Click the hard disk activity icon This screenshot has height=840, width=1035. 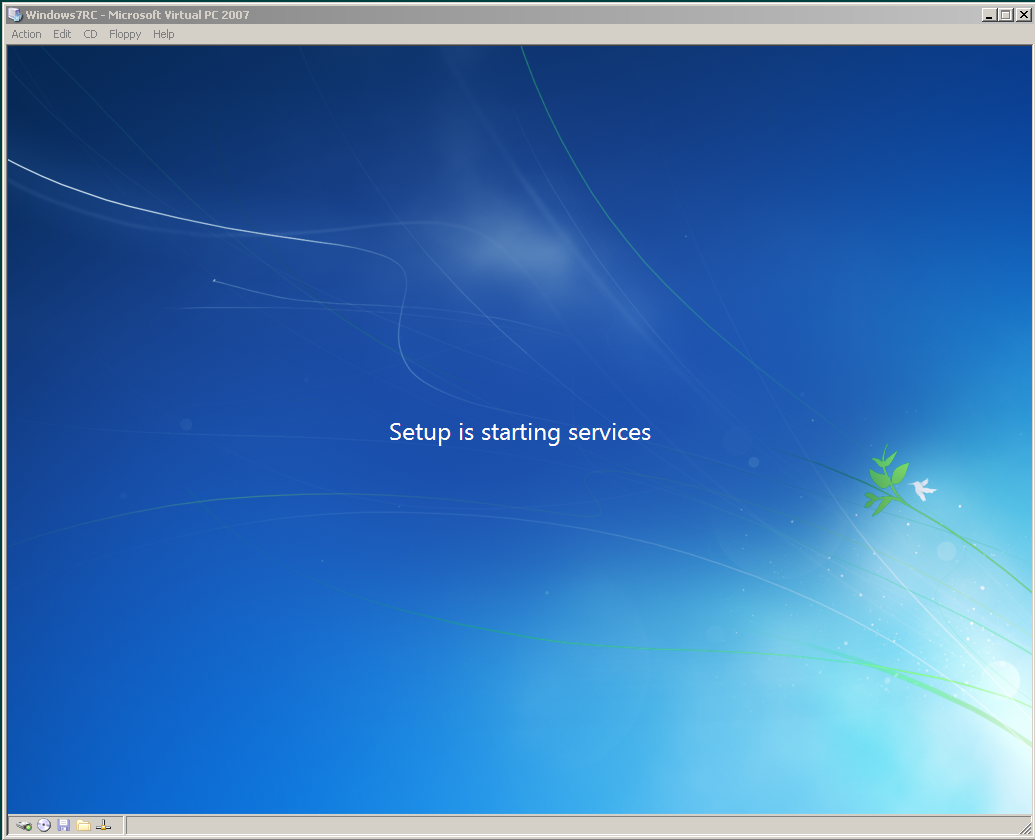pyautogui.click(x=24, y=825)
